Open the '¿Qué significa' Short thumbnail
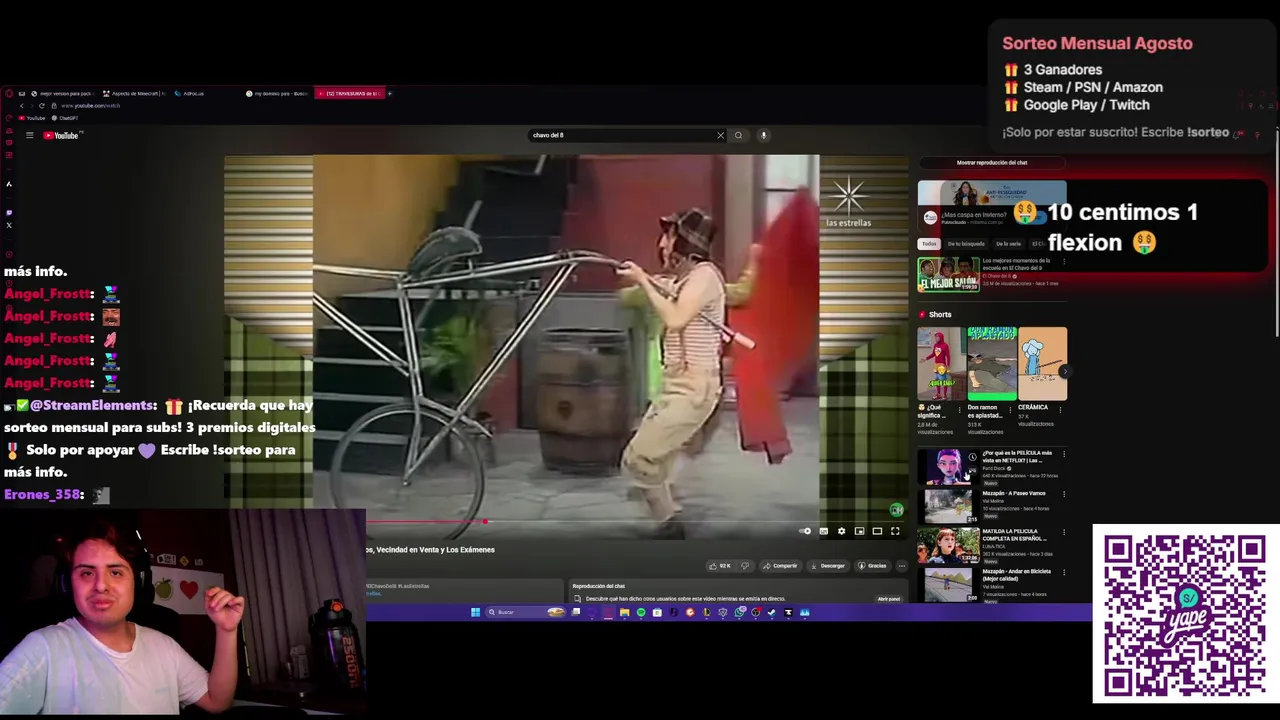This screenshot has width=1280, height=720. (x=941, y=364)
